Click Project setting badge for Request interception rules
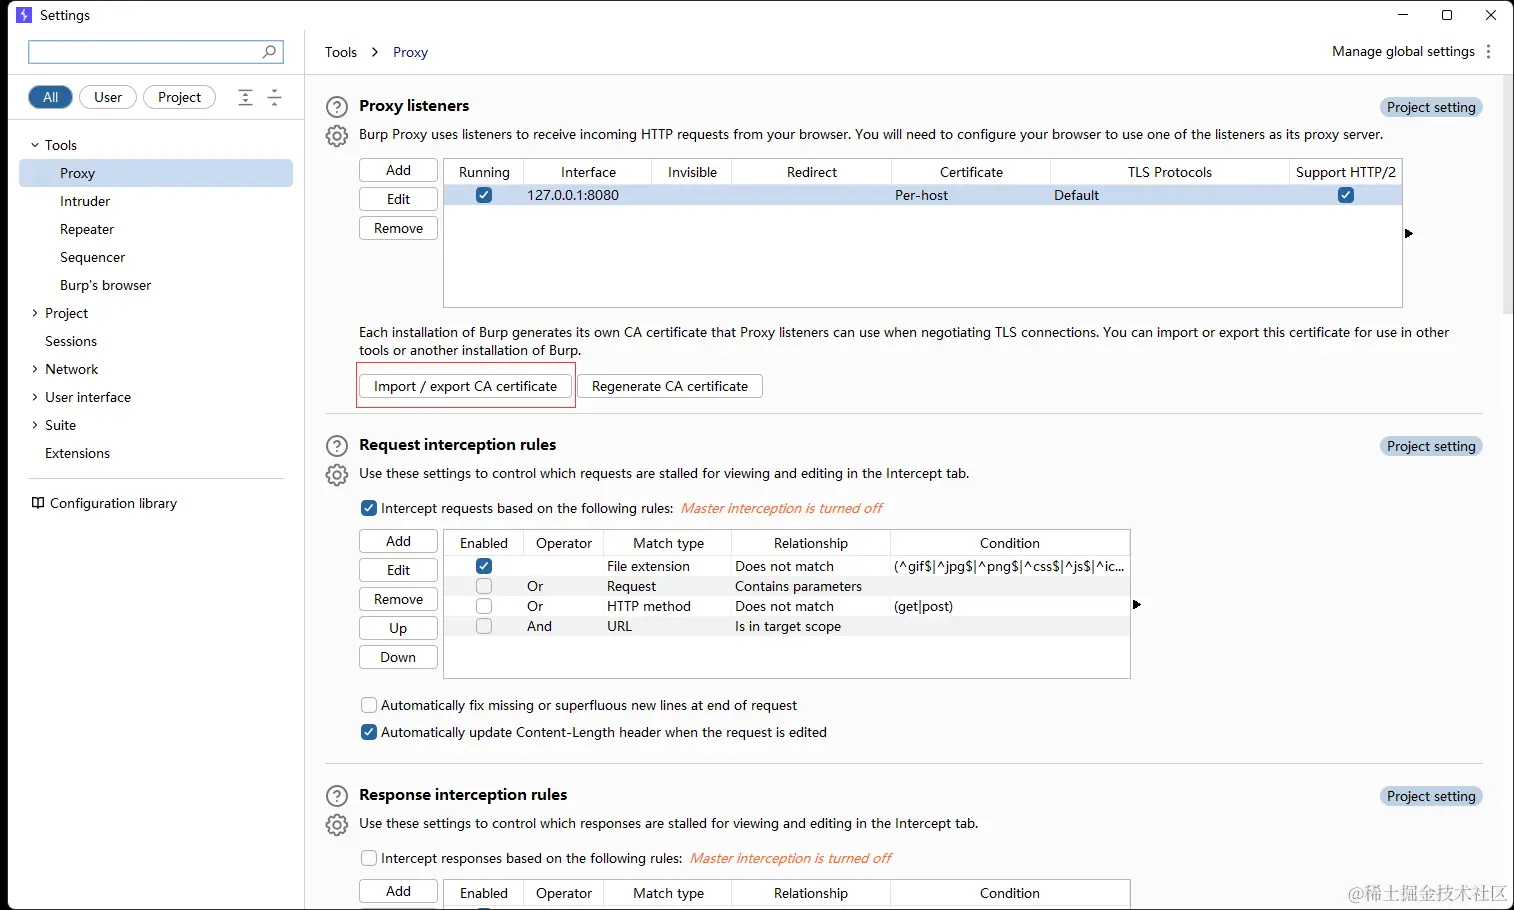 coord(1431,446)
